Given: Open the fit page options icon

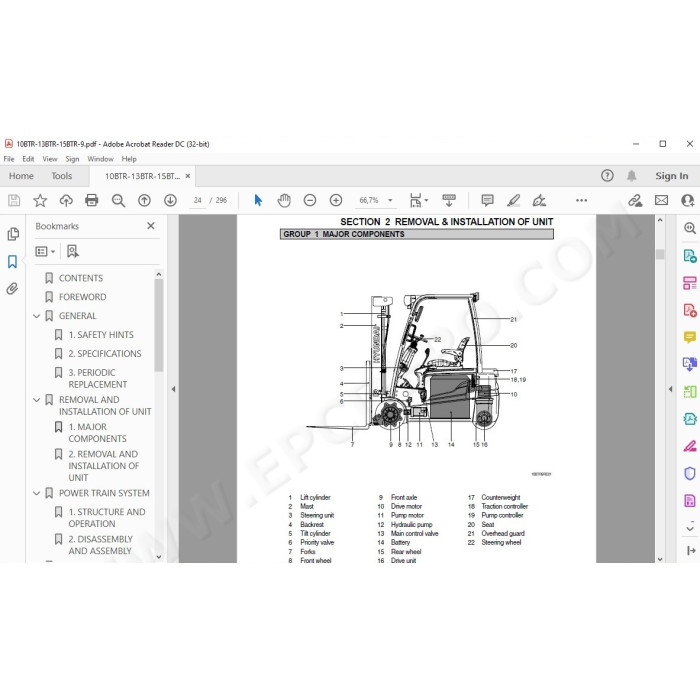Looking at the screenshot, I should click(418, 200).
